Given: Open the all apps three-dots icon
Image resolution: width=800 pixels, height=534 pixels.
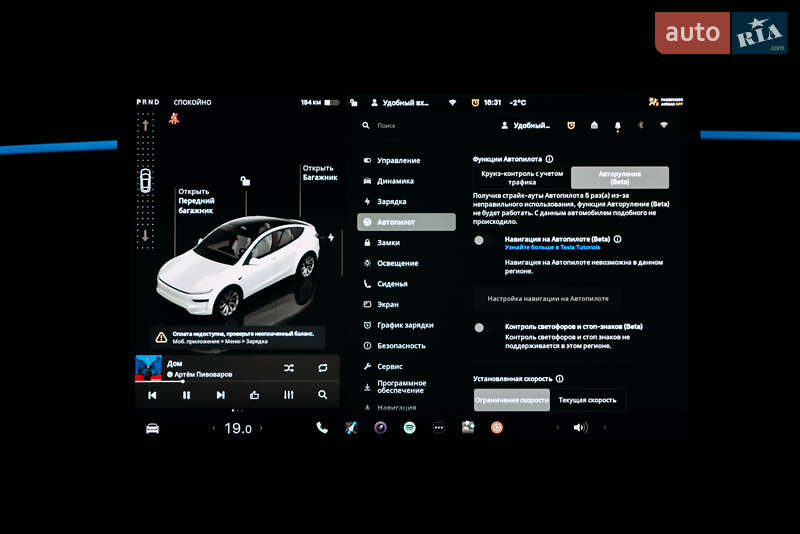Looking at the screenshot, I should pos(439,427).
